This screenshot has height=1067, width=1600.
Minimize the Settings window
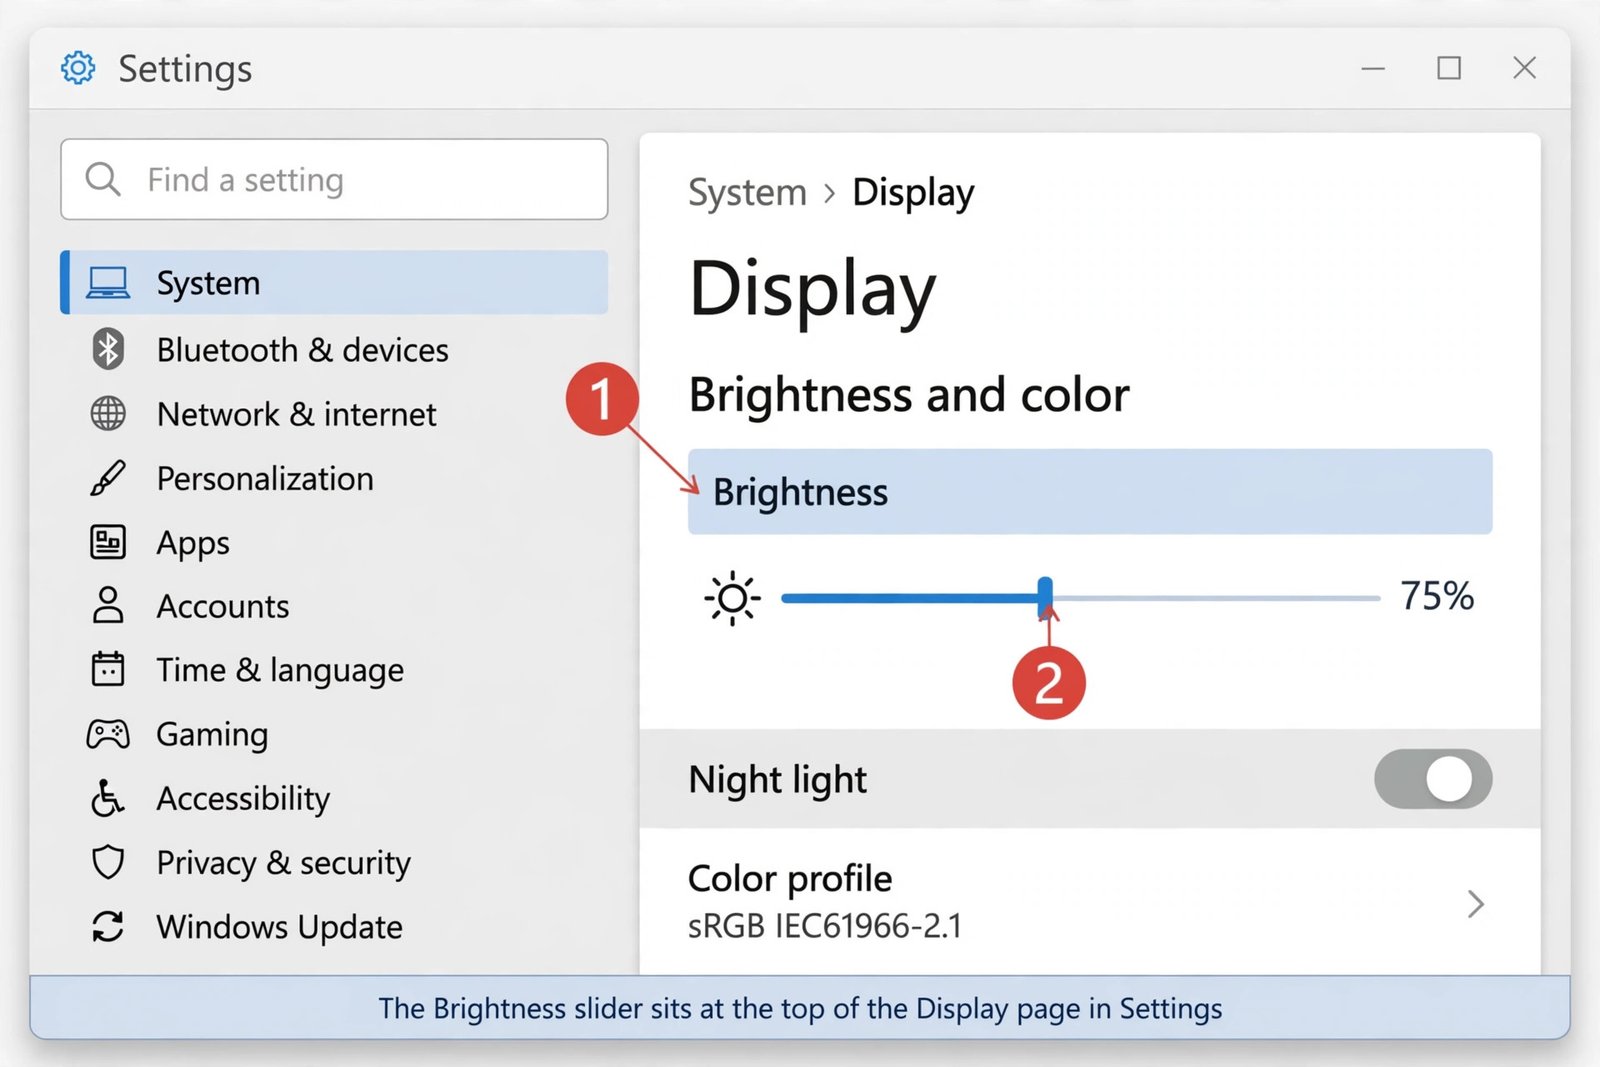click(x=1373, y=68)
